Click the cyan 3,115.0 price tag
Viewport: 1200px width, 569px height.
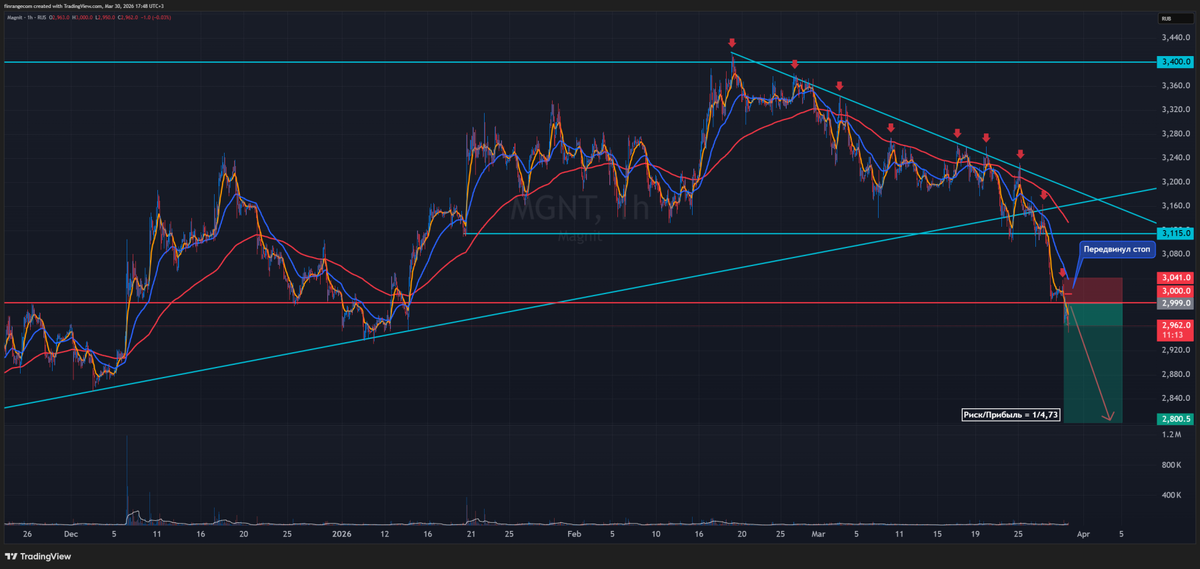pyautogui.click(x=1173, y=233)
